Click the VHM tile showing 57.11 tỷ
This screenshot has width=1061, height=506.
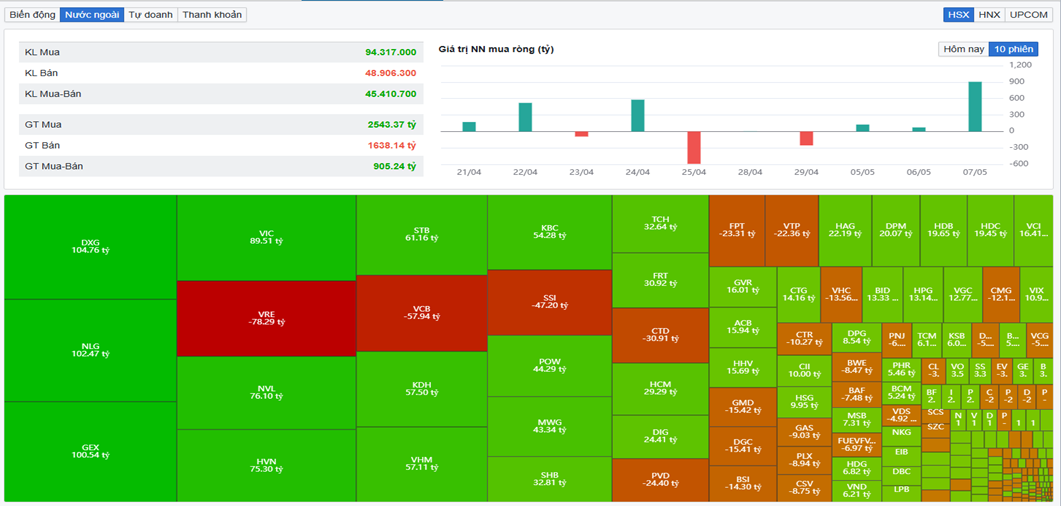[421, 464]
